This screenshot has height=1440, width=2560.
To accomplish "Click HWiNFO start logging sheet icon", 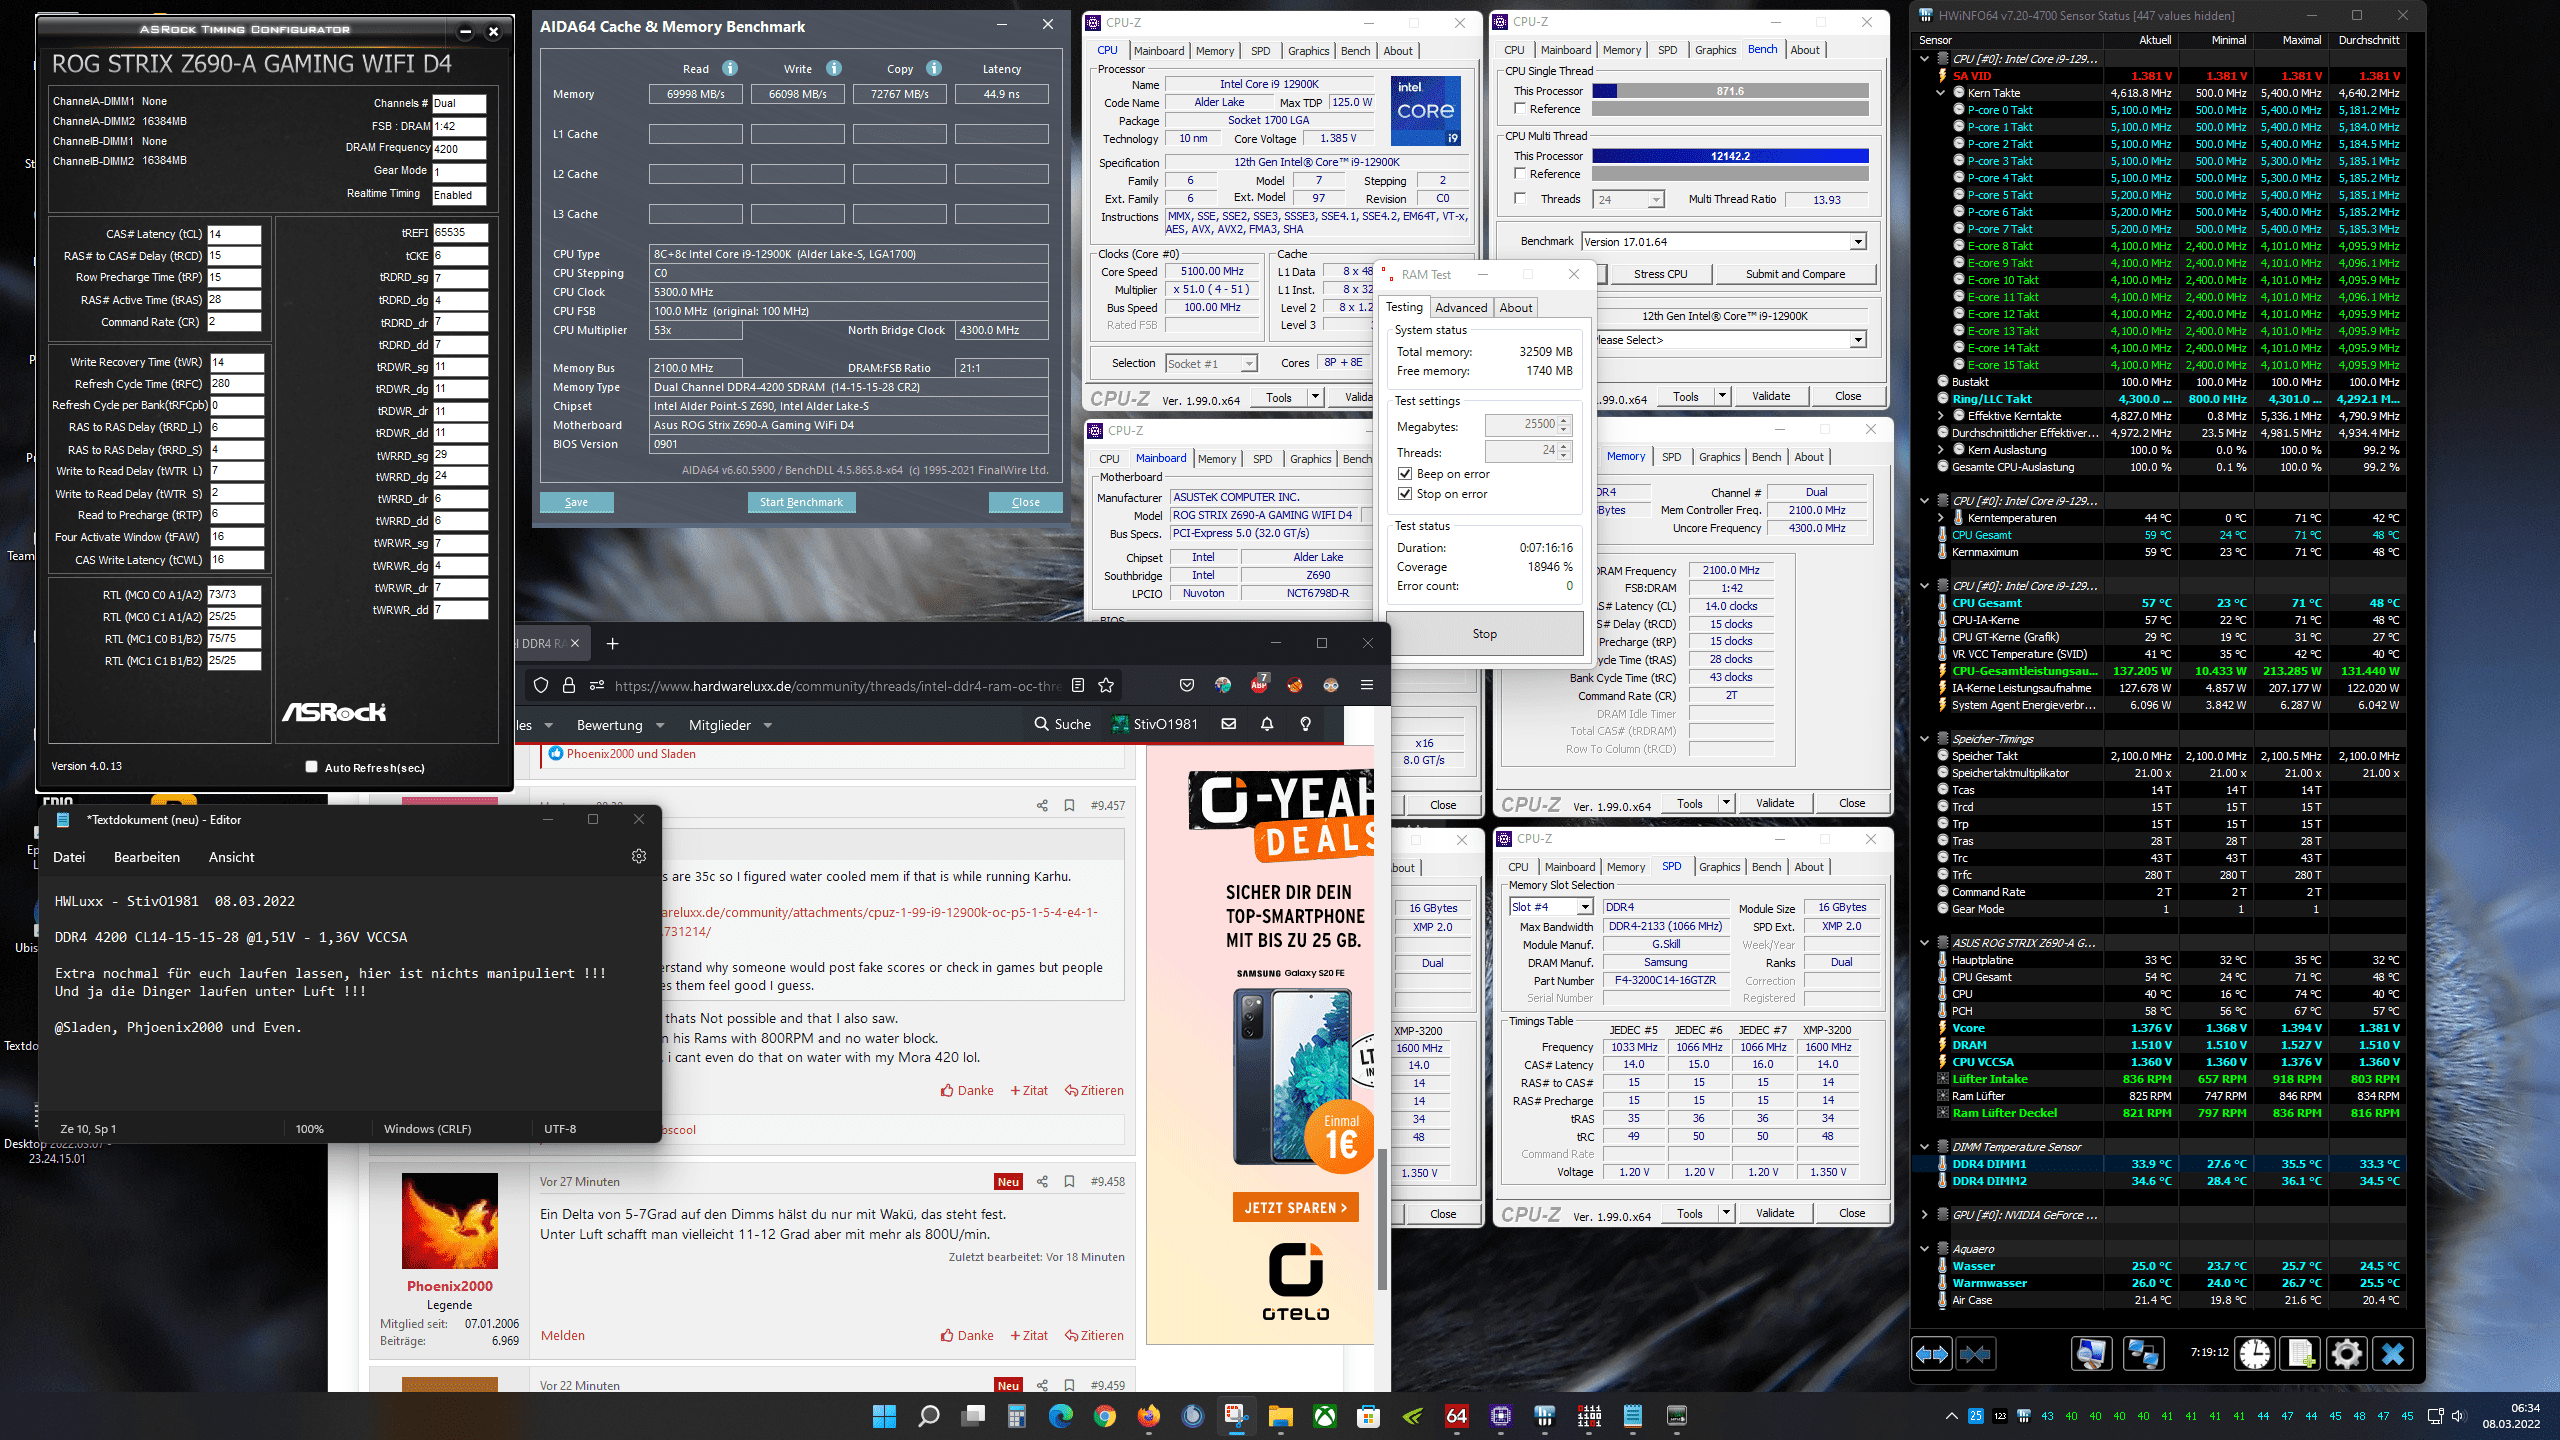I will tap(2300, 1354).
